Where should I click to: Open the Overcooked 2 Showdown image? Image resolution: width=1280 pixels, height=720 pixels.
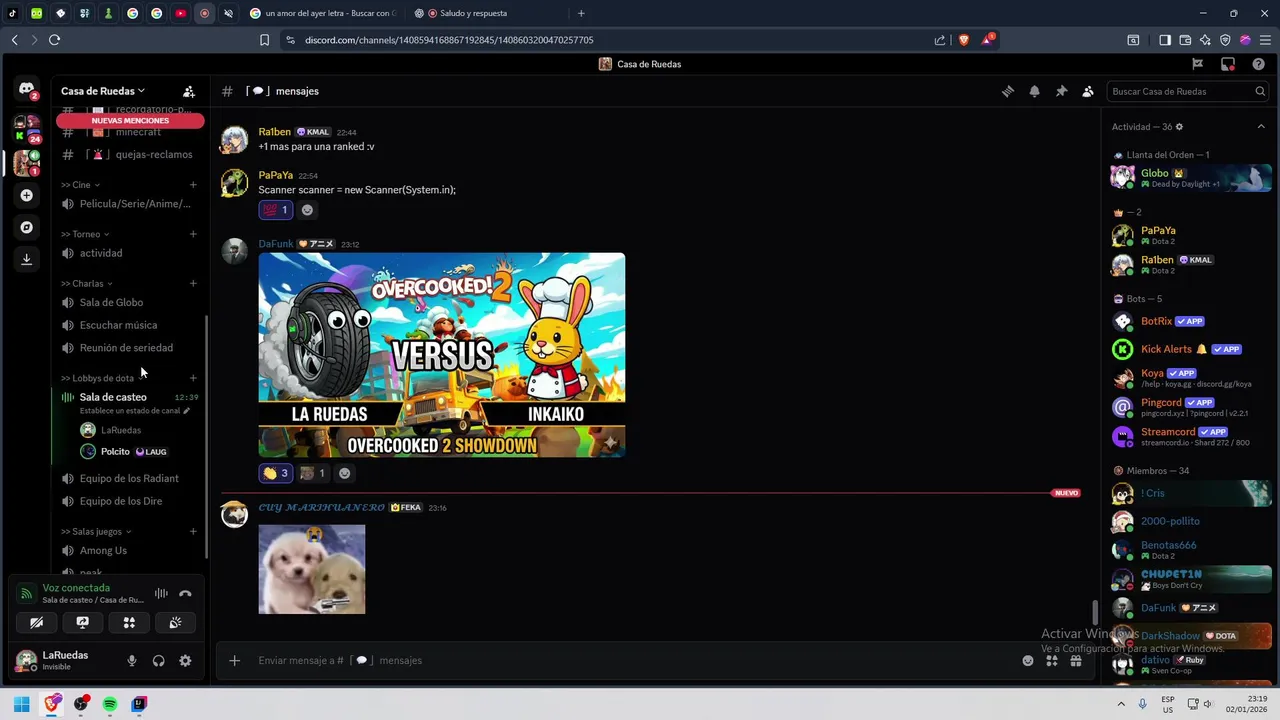point(442,355)
